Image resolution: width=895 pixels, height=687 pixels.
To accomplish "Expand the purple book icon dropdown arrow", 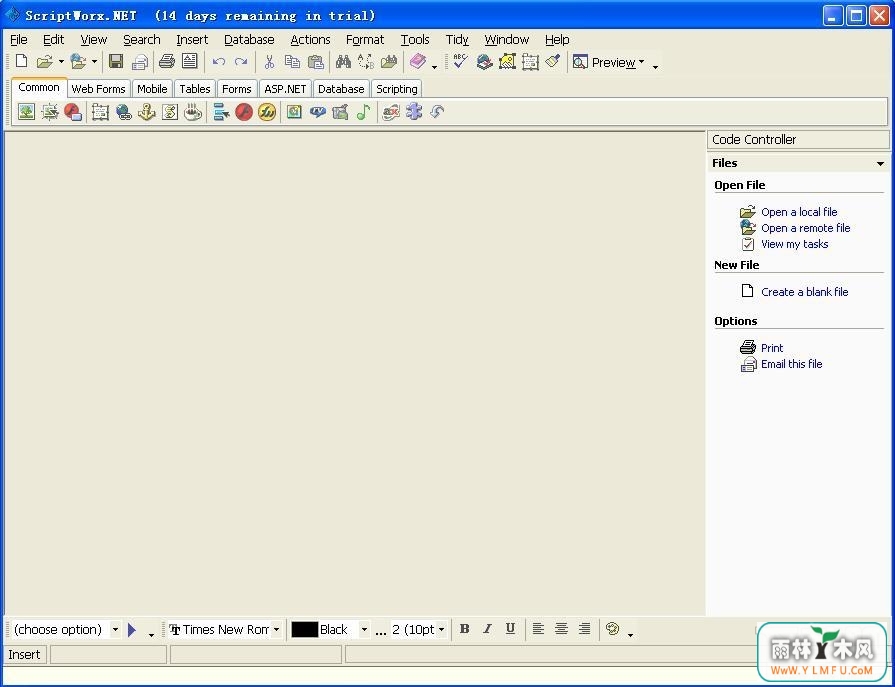I will tap(434, 67).
